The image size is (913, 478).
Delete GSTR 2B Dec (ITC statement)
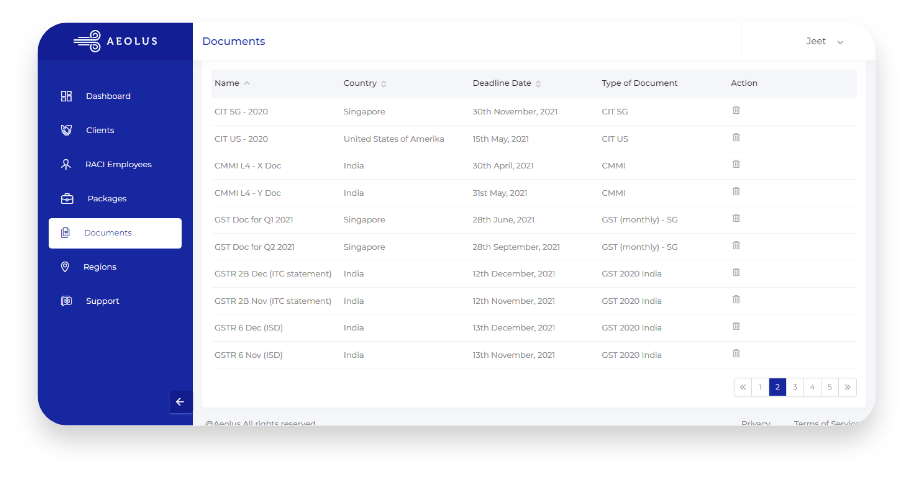click(x=736, y=272)
